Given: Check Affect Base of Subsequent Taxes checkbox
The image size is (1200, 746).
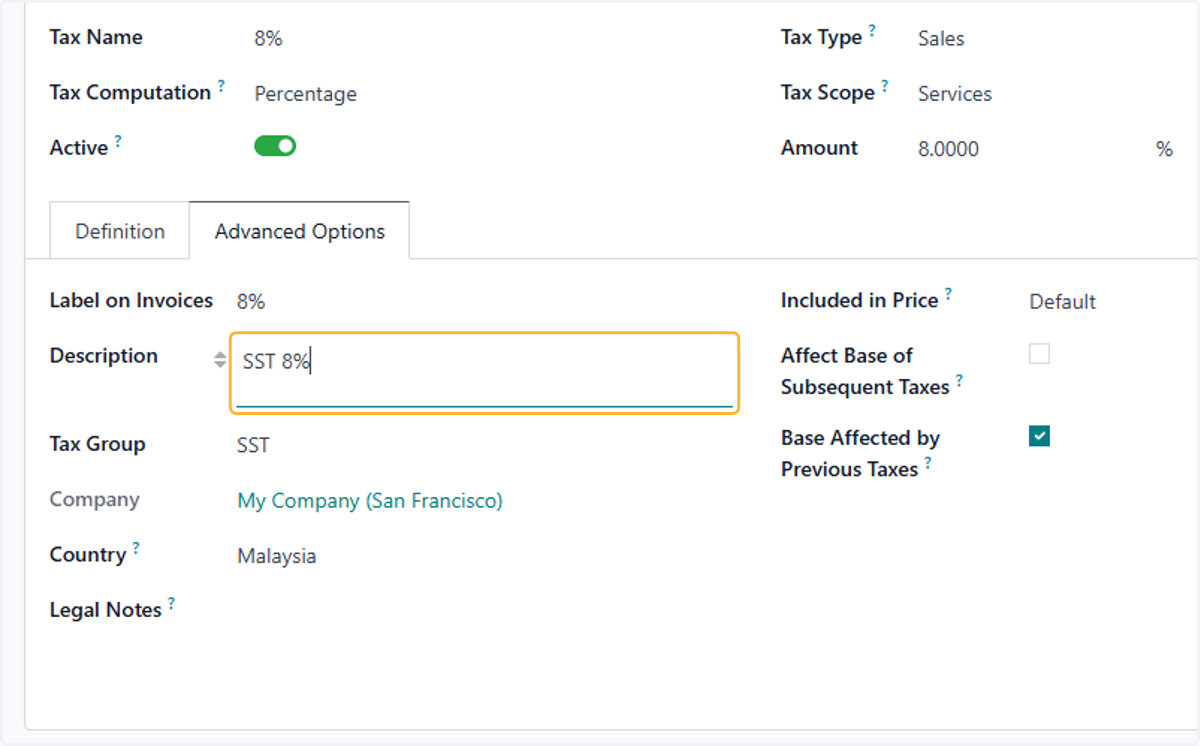Looking at the screenshot, I should (1039, 354).
